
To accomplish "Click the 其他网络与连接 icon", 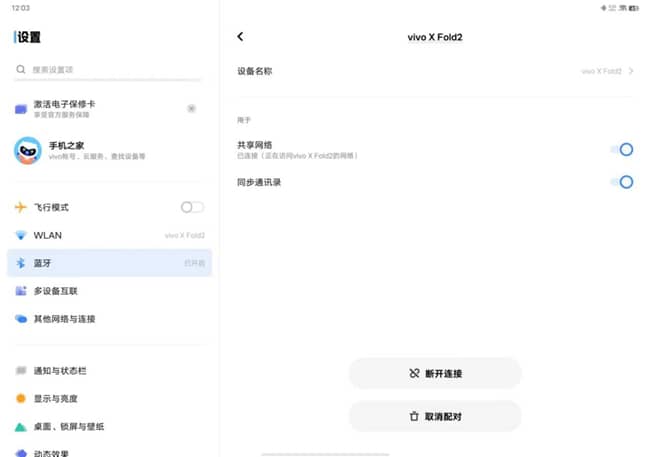I will coord(21,319).
